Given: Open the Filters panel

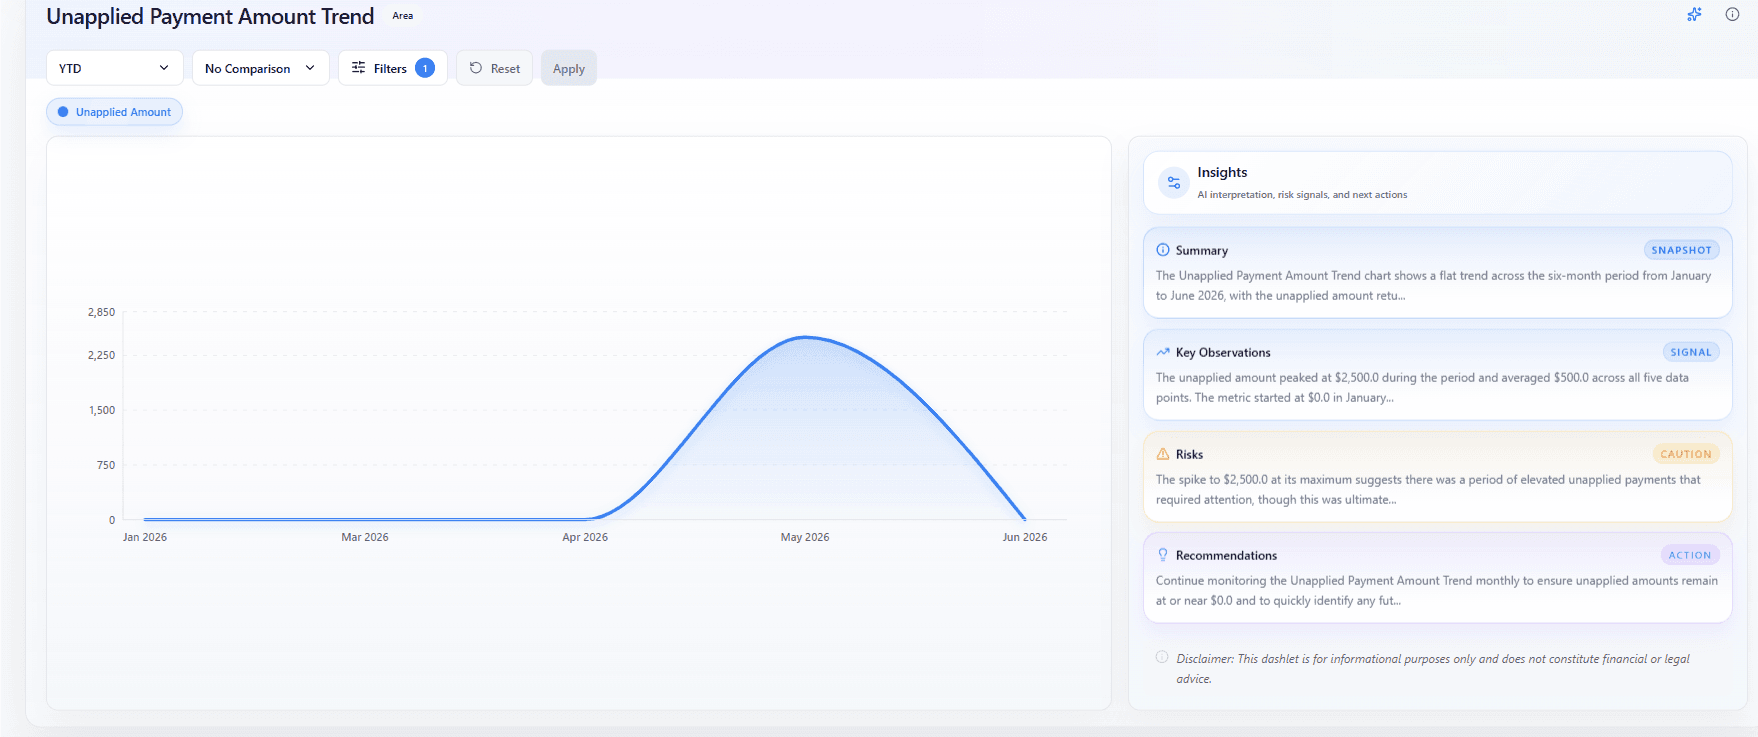Looking at the screenshot, I should [392, 68].
